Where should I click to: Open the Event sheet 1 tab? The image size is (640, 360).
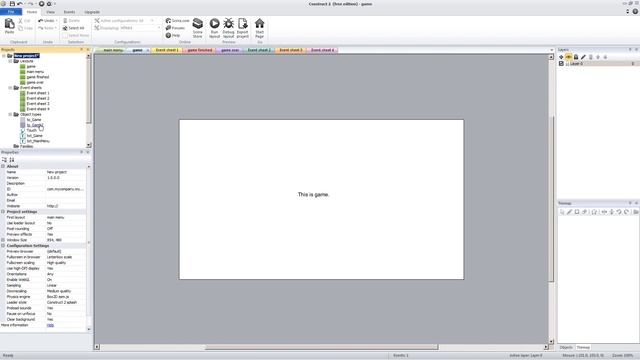(167, 50)
